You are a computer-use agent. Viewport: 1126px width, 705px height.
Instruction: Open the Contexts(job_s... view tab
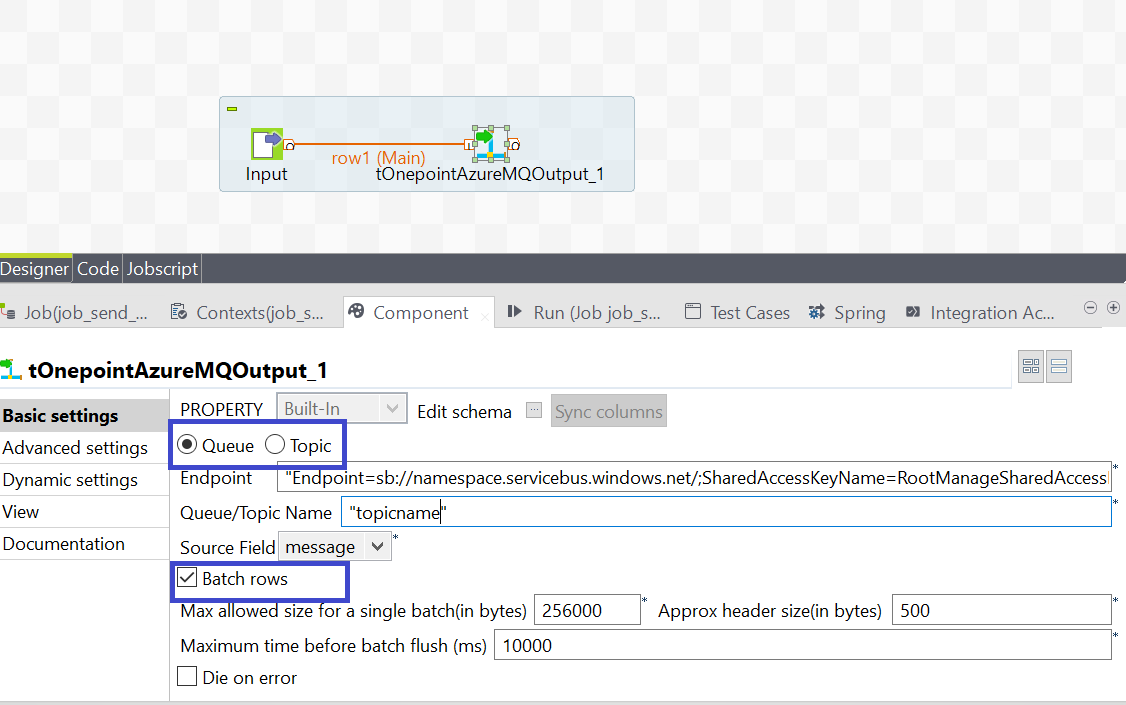[248, 313]
